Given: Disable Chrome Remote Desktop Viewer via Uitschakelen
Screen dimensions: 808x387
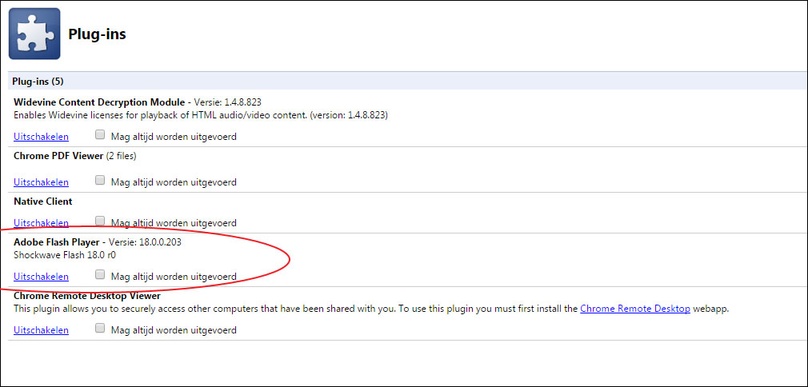Looking at the screenshot, I should 41,330.
